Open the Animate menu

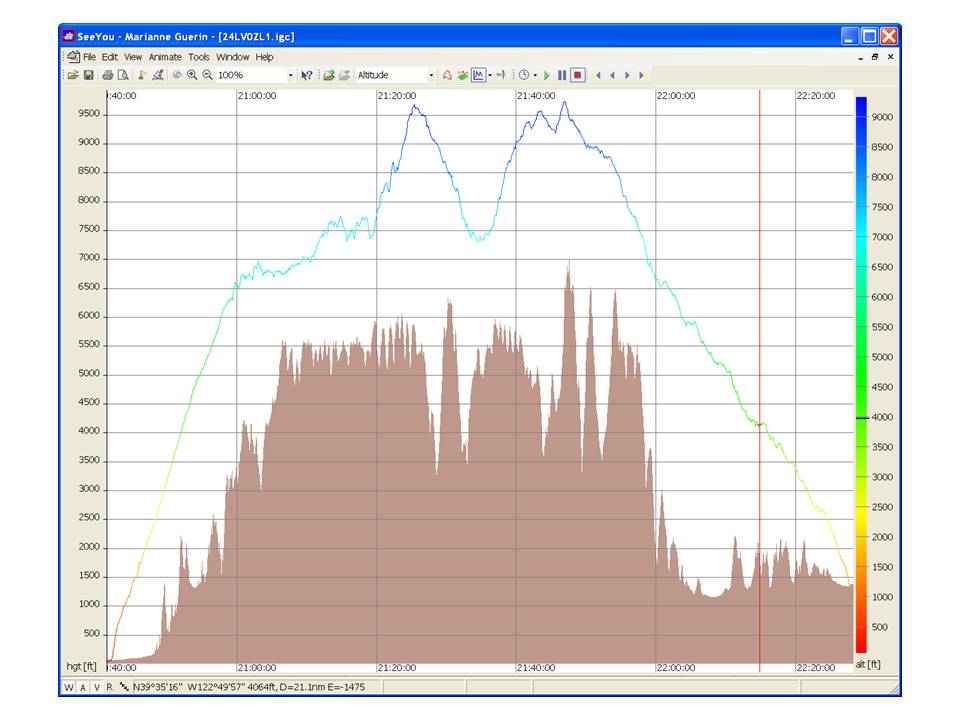click(165, 57)
